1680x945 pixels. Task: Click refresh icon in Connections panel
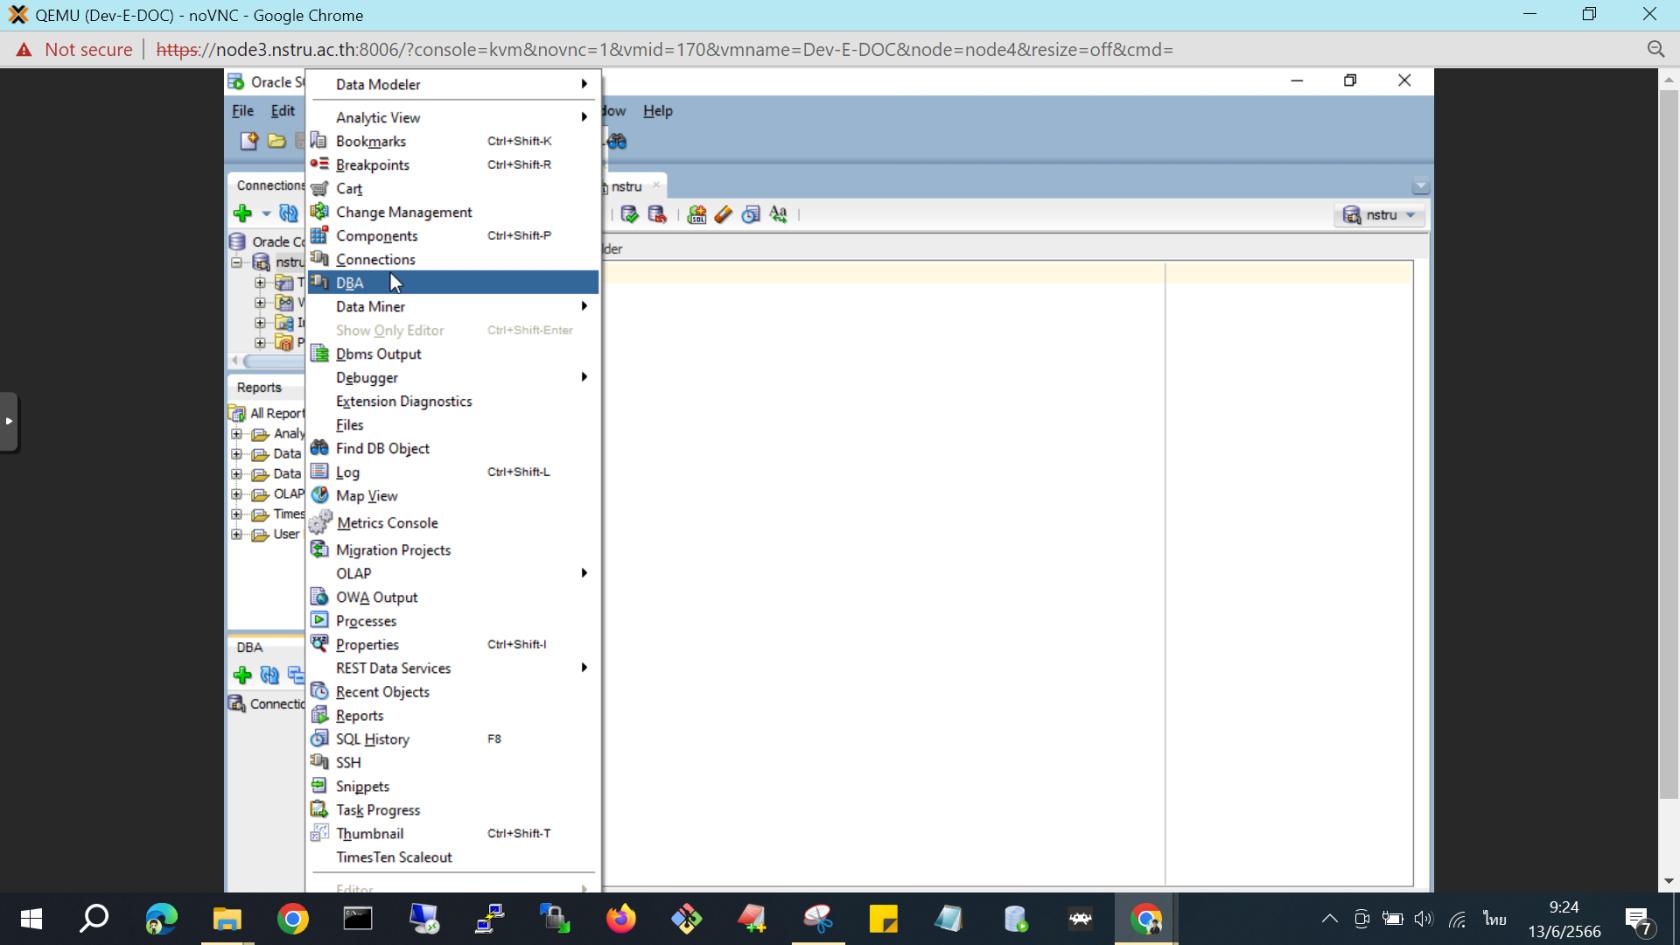click(288, 213)
